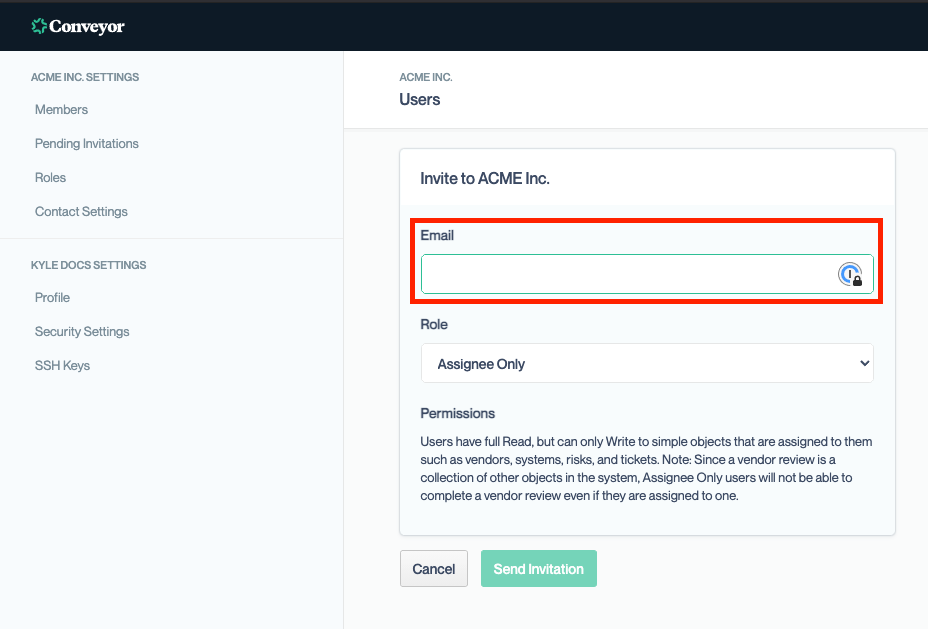Open Security Settings
Viewport: 928px width, 629px height.
[82, 332]
